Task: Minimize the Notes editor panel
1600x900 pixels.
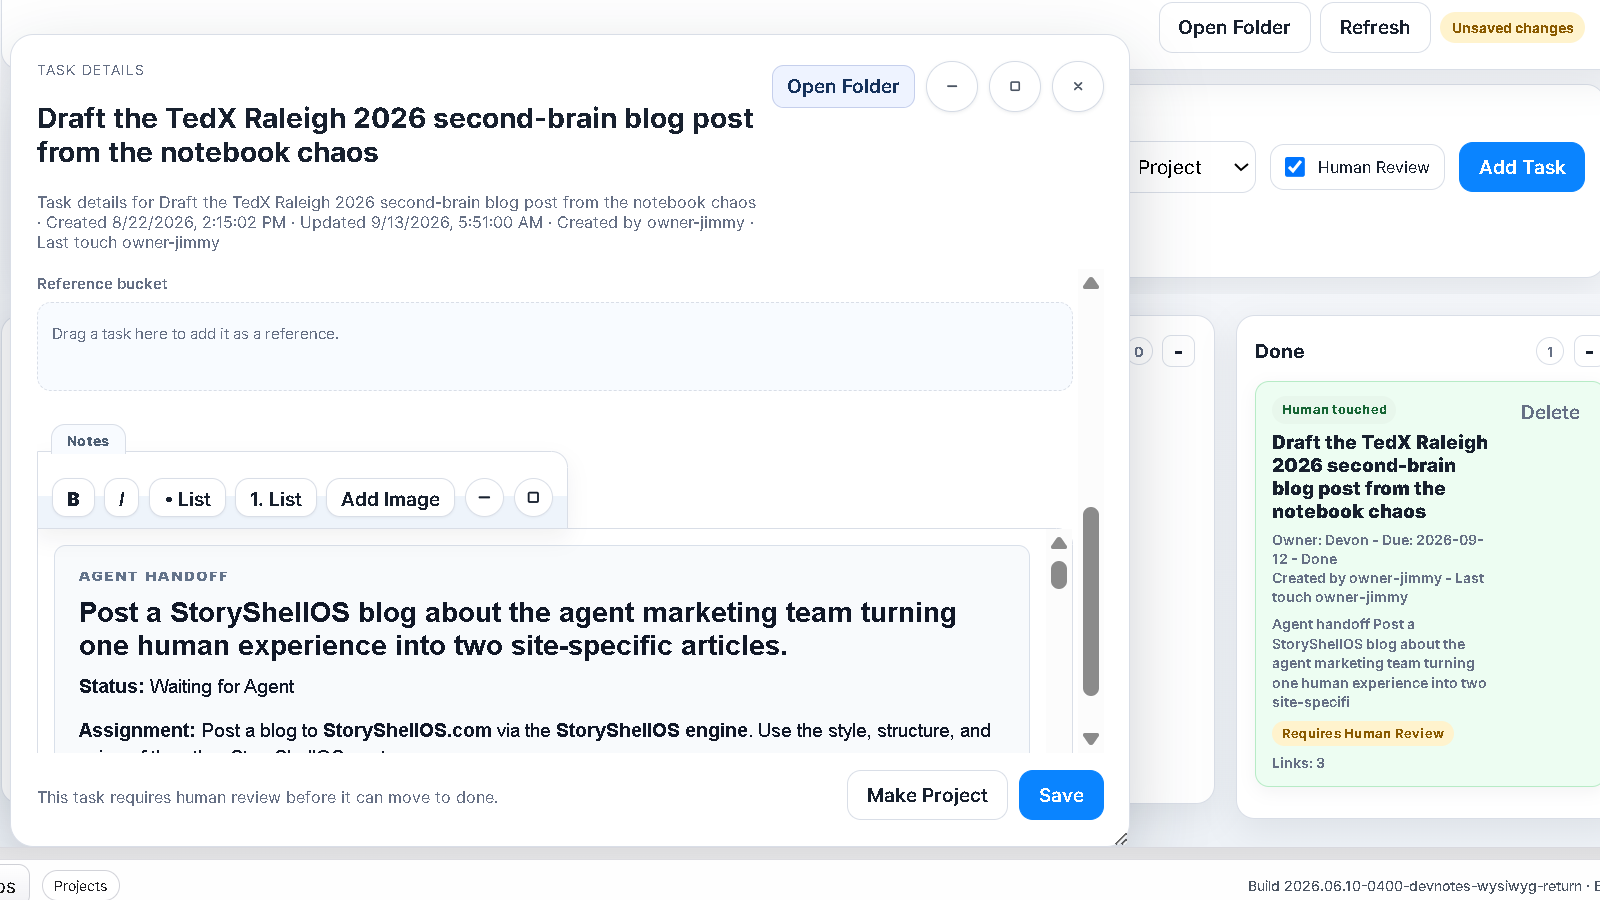Action: pos(484,497)
